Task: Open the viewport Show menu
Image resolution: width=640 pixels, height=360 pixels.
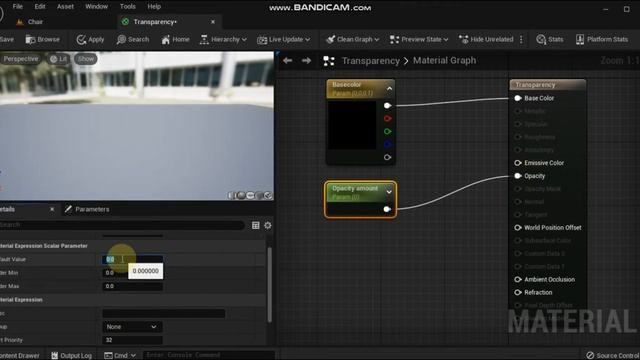Action: click(x=86, y=59)
